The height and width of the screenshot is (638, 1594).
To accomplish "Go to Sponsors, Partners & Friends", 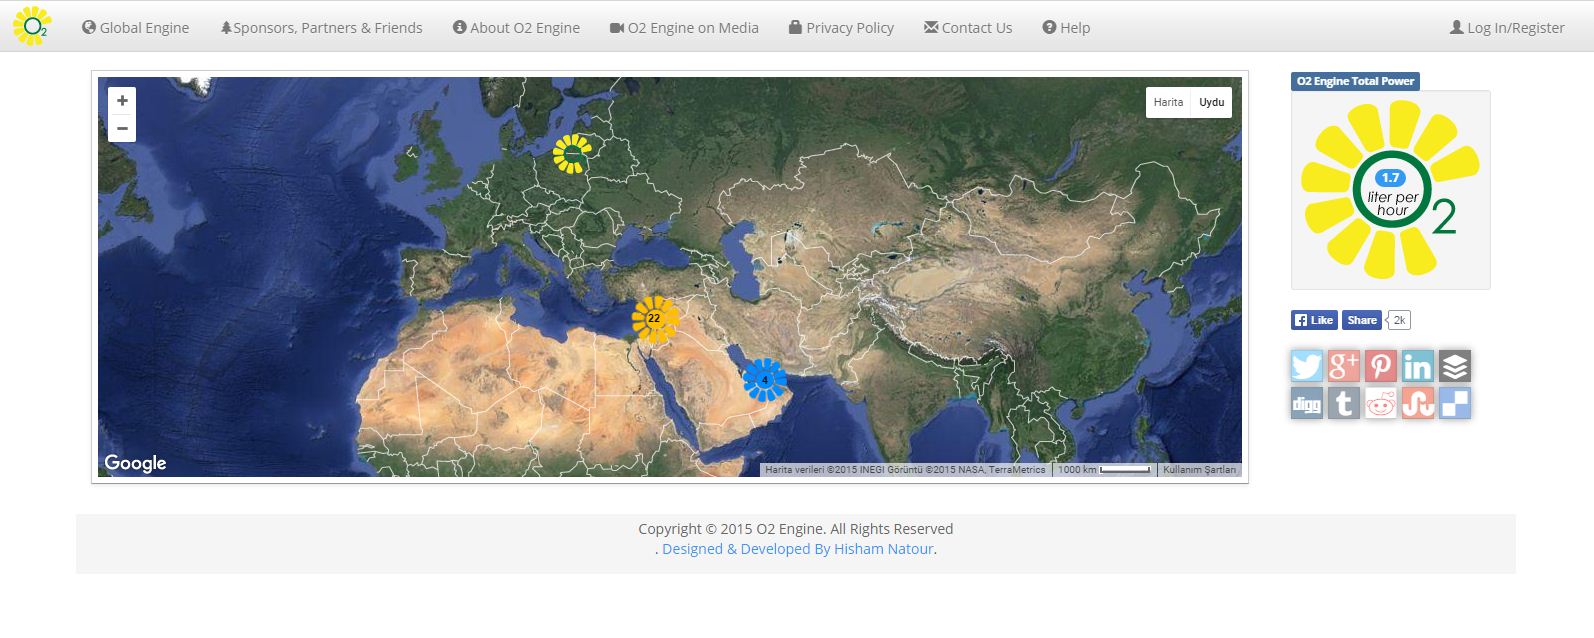I will click(321, 28).
